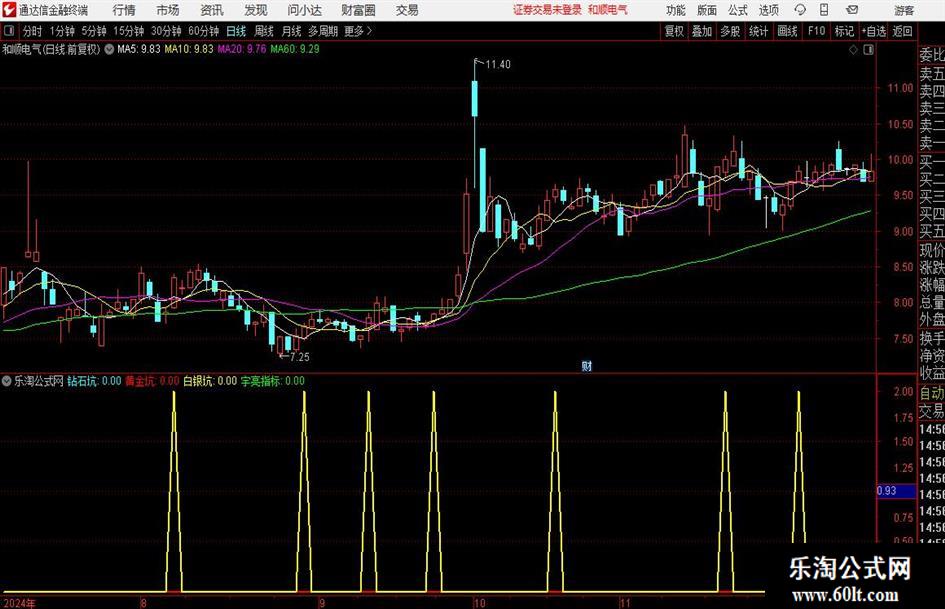Image resolution: width=945 pixels, height=609 pixels.
Task: Switch to 1分钟 period
Action: point(62,31)
